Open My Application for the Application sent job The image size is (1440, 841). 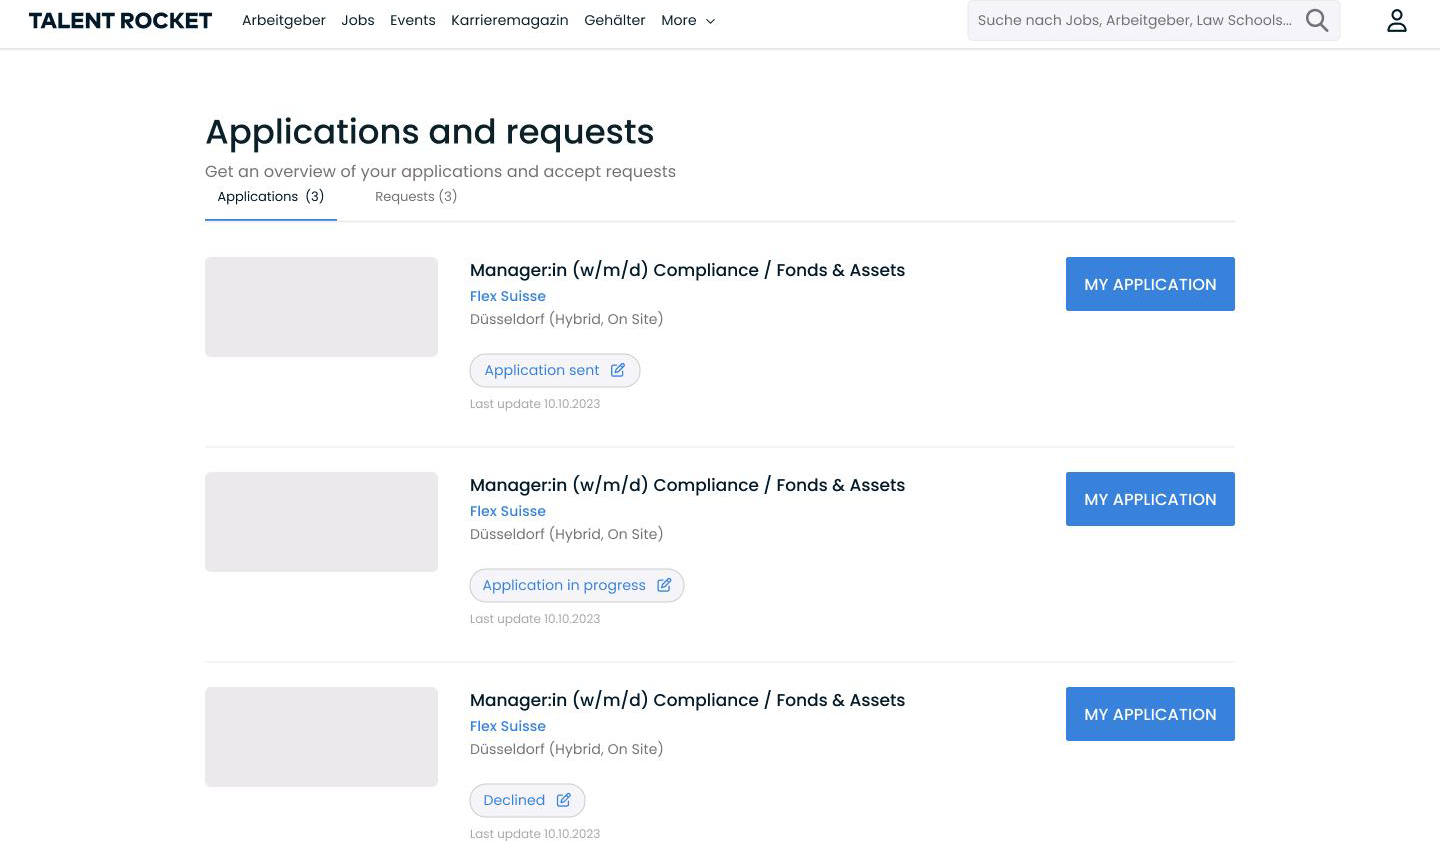(1150, 284)
